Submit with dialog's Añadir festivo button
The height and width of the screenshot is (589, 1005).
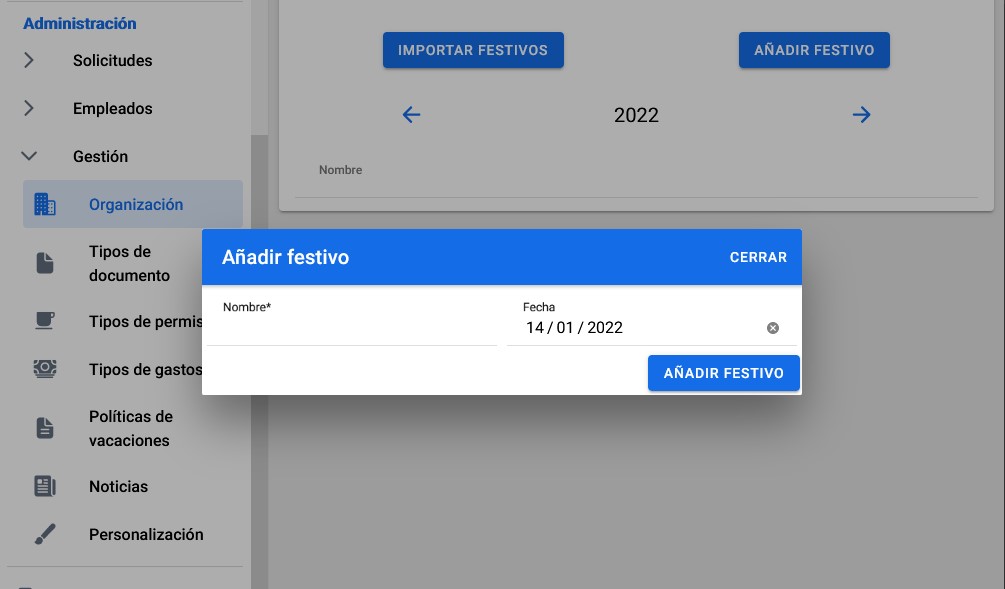(x=723, y=373)
